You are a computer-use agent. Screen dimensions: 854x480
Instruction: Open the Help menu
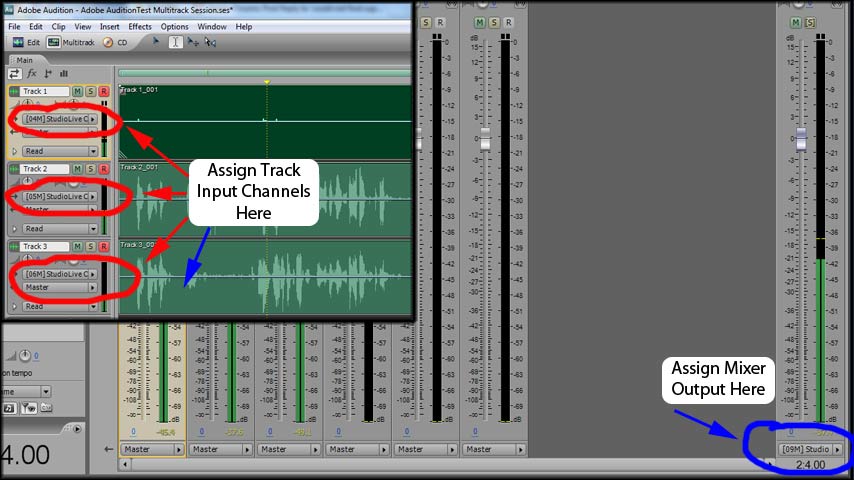(x=243, y=26)
